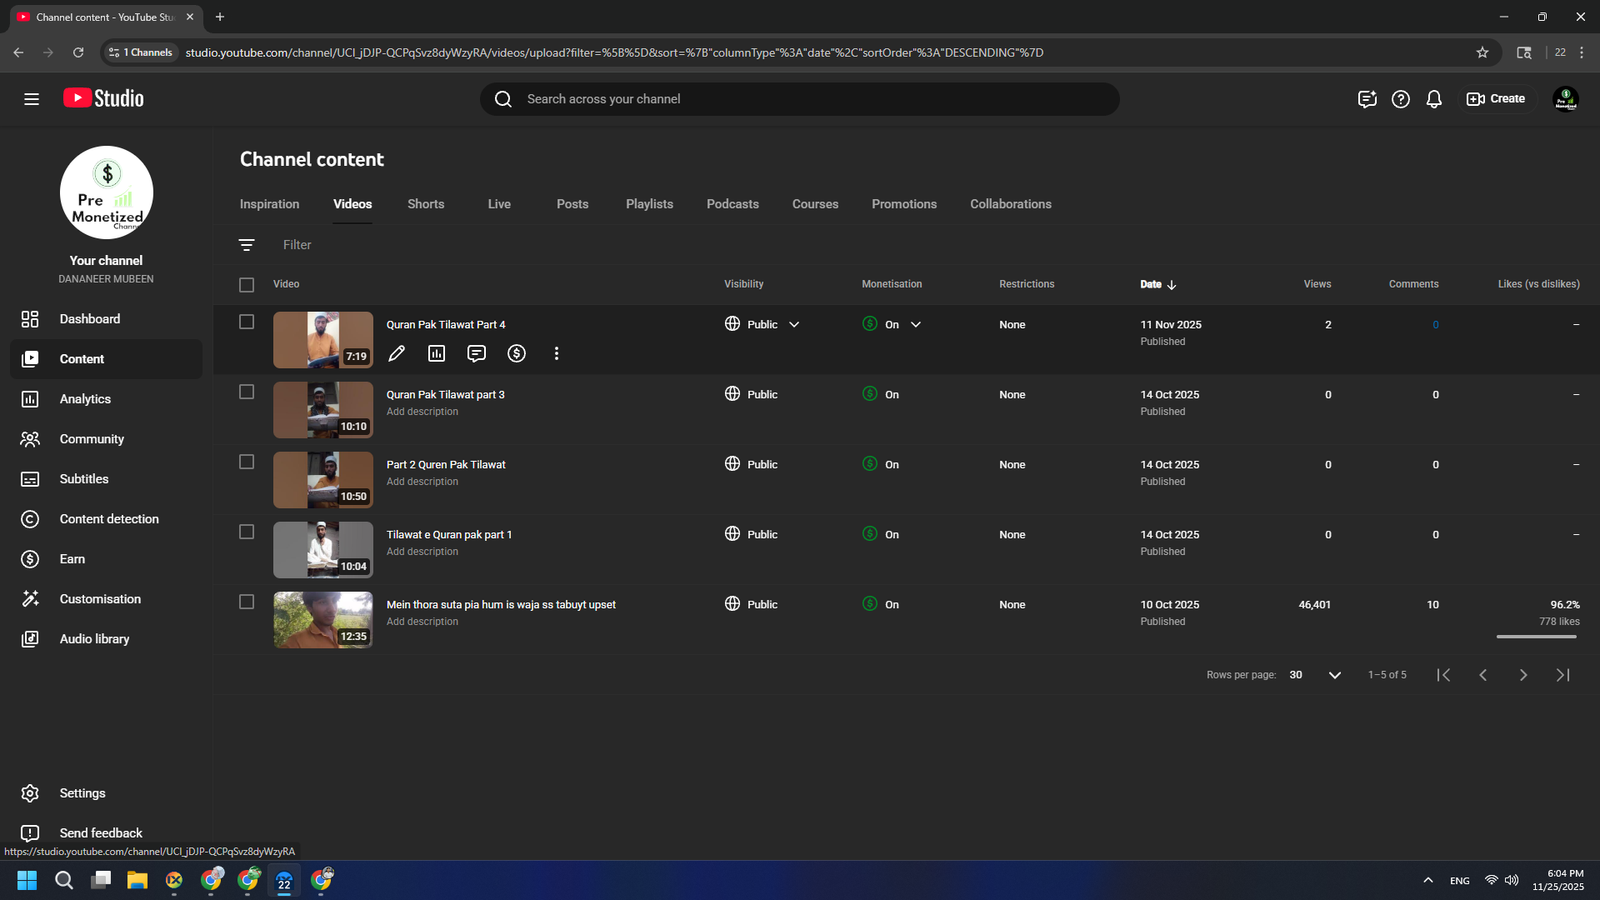Check the box for Quran Pak Tilawat part 3

pos(247,392)
